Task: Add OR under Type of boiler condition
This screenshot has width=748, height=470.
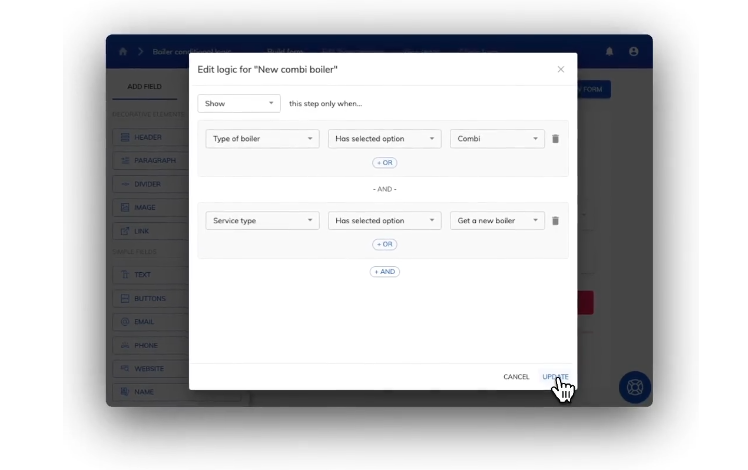Action: coord(384,163)
